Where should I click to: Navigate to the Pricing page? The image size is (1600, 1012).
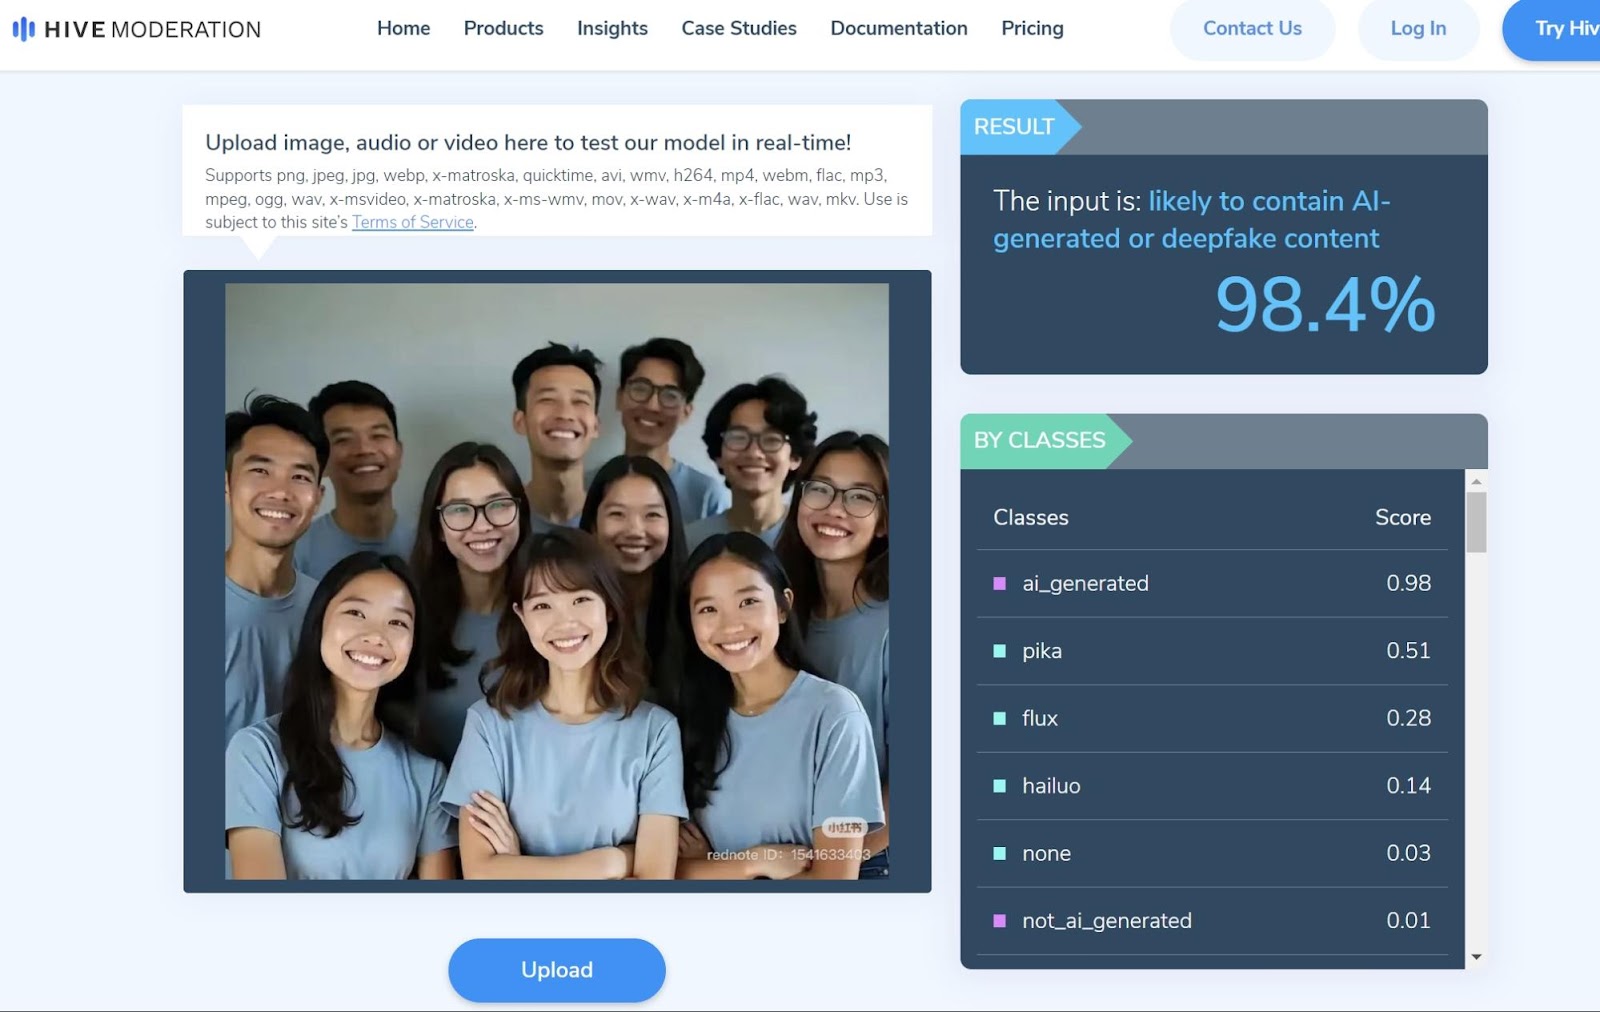click(1032, 29)
